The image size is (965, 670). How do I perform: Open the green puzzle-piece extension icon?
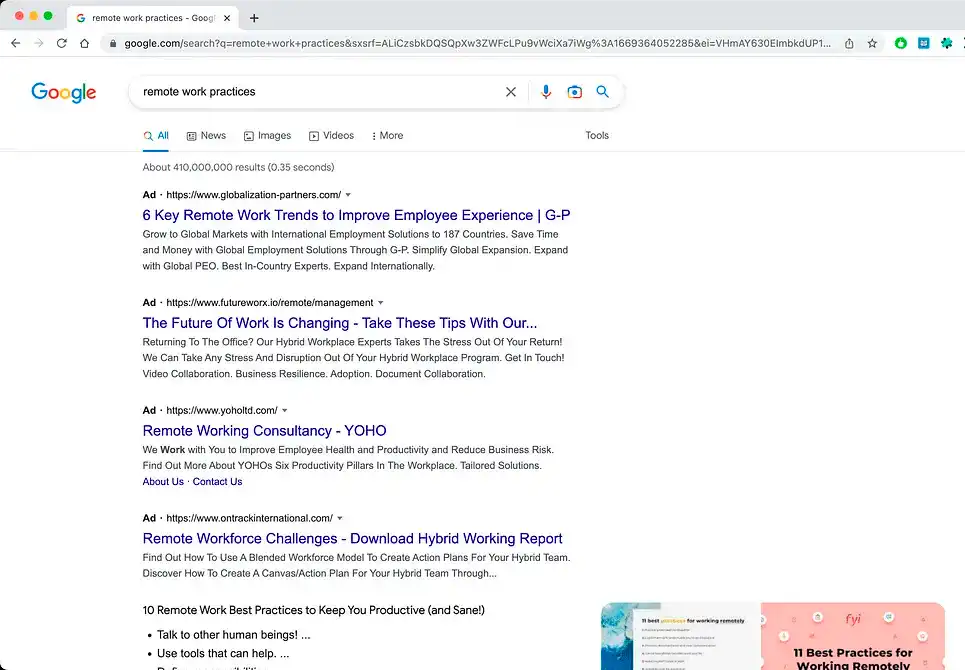[x=947, y=43]
